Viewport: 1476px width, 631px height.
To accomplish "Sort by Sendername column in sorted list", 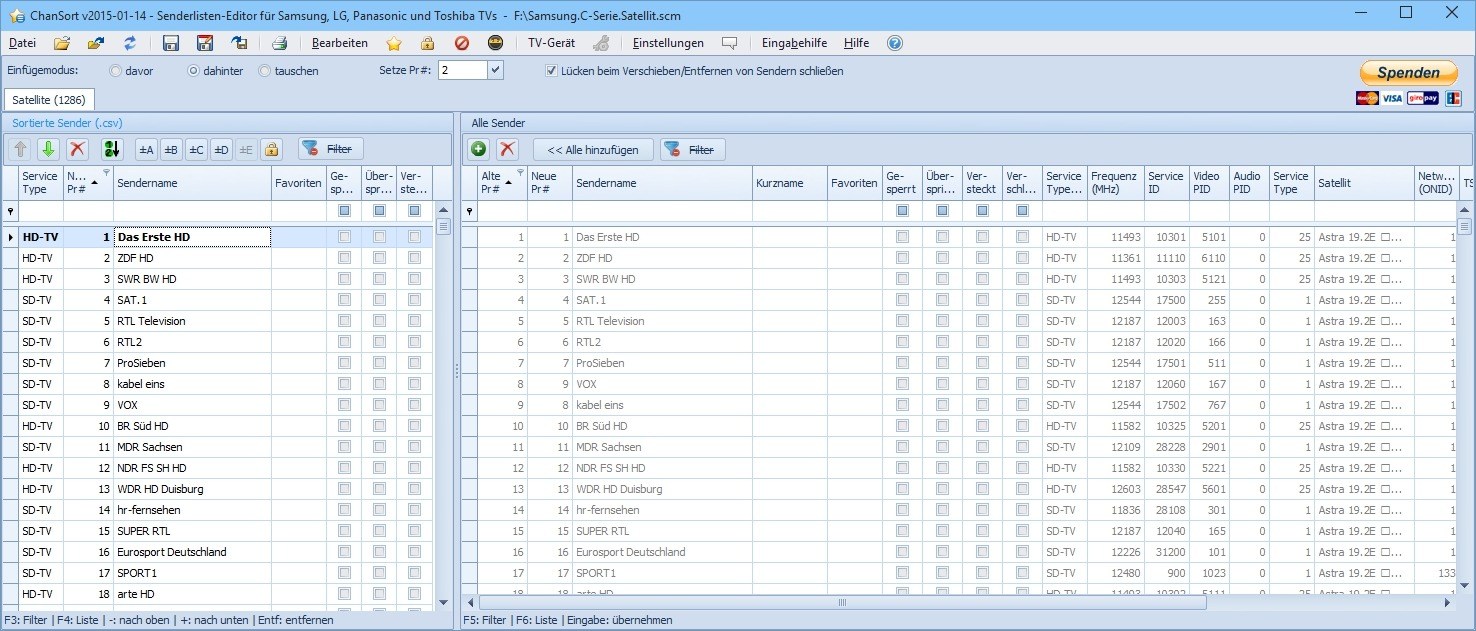I will 192,183.
